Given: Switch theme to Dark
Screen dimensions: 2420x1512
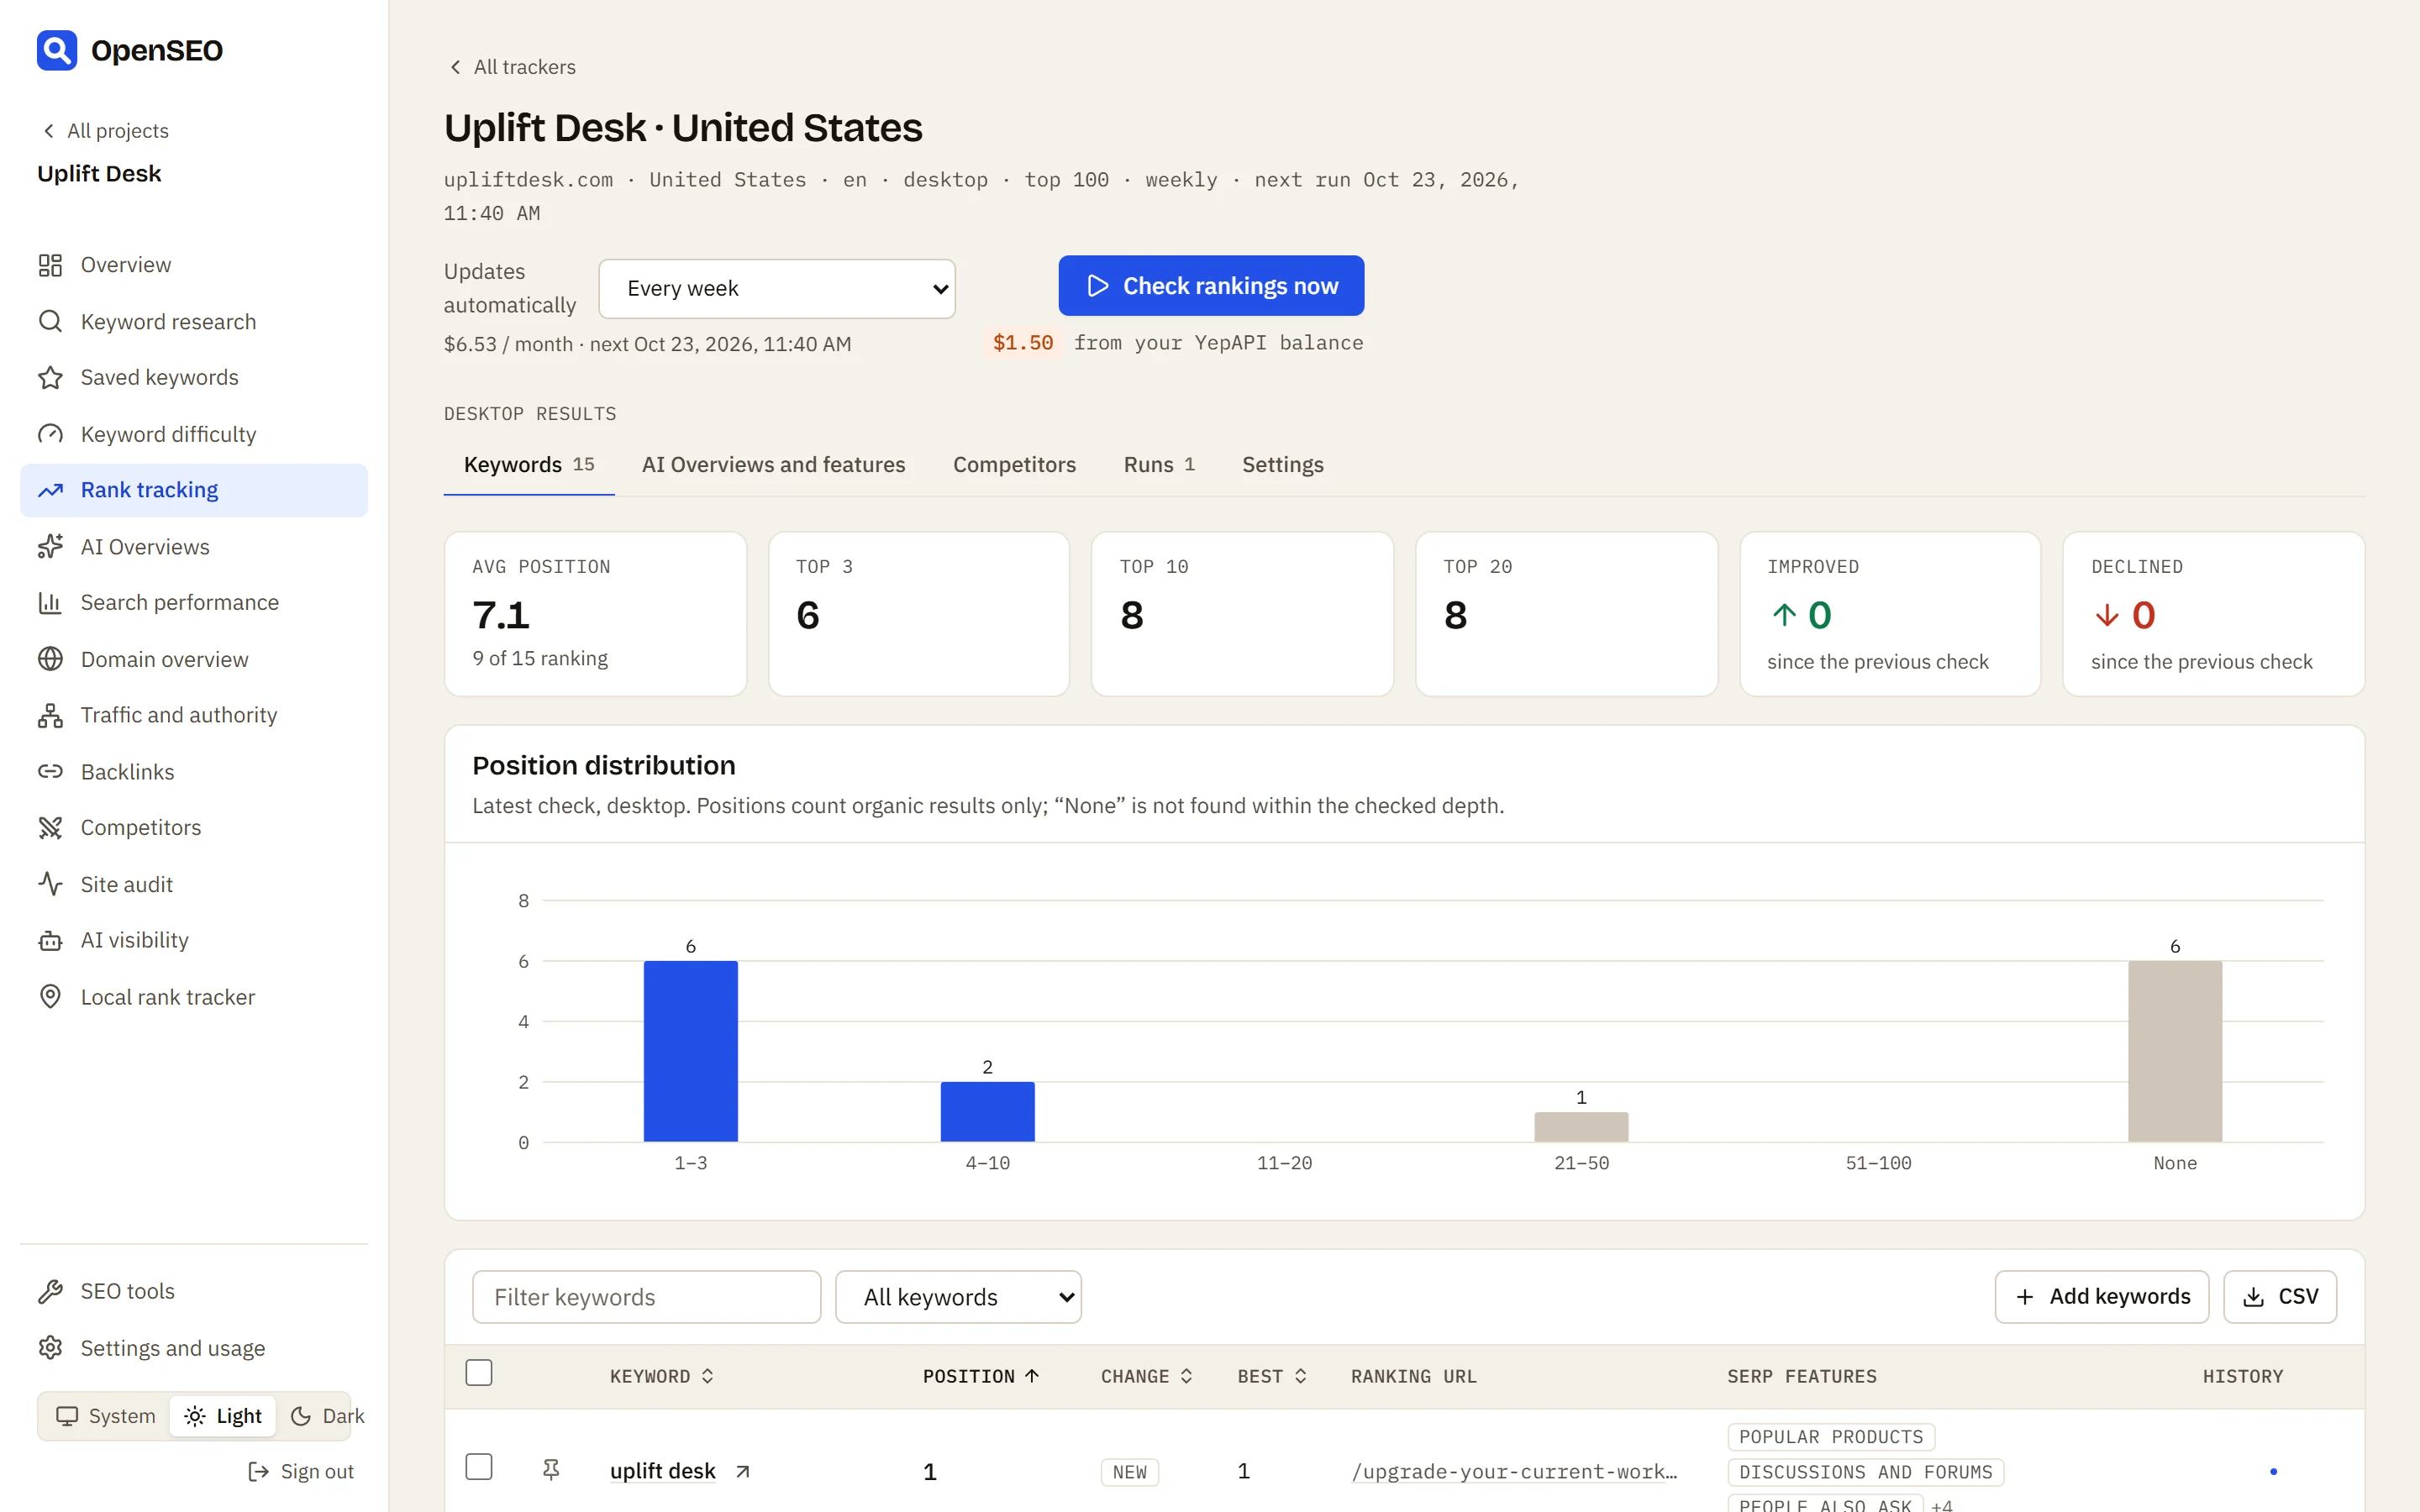Looking at the screenshot, I should tap(327, 1416).
